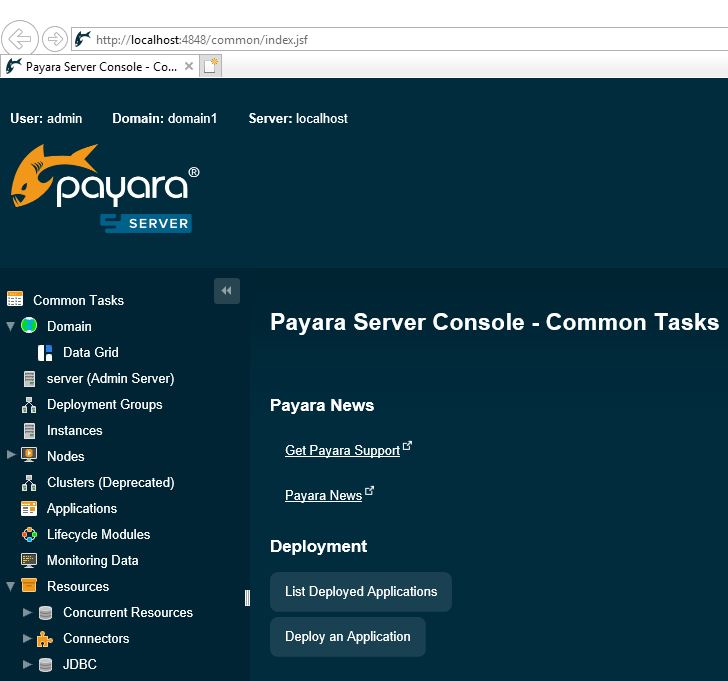
Task: Click the Data Grid icon
Action: click(x=45, y=353)
